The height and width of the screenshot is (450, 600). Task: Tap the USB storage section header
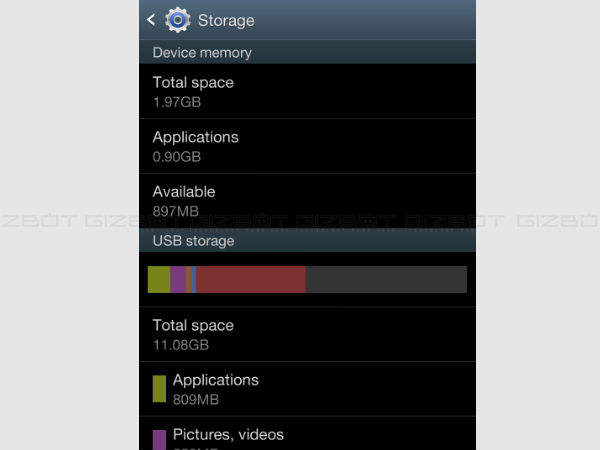tap(308, 240)
